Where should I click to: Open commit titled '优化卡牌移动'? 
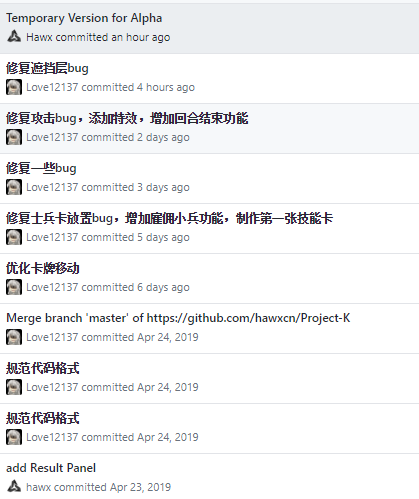(43, 268)
